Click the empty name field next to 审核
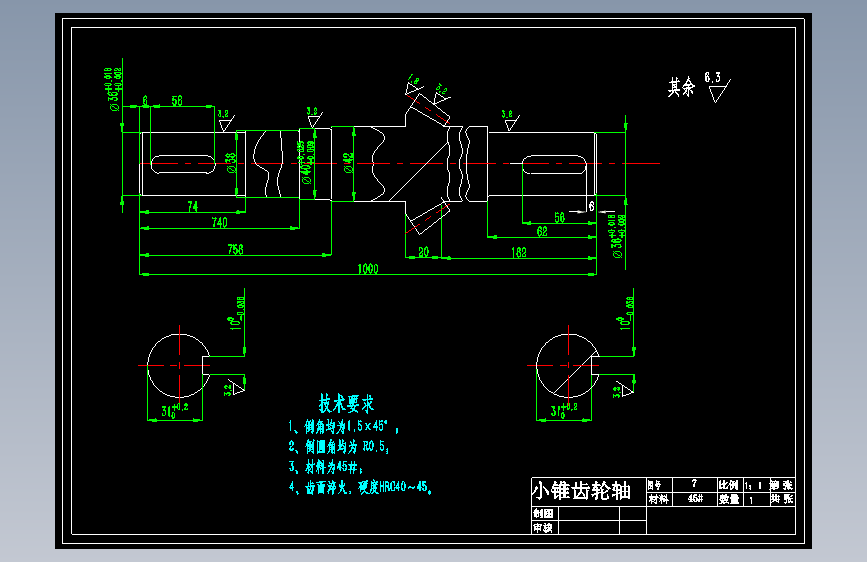 point(588,528)
